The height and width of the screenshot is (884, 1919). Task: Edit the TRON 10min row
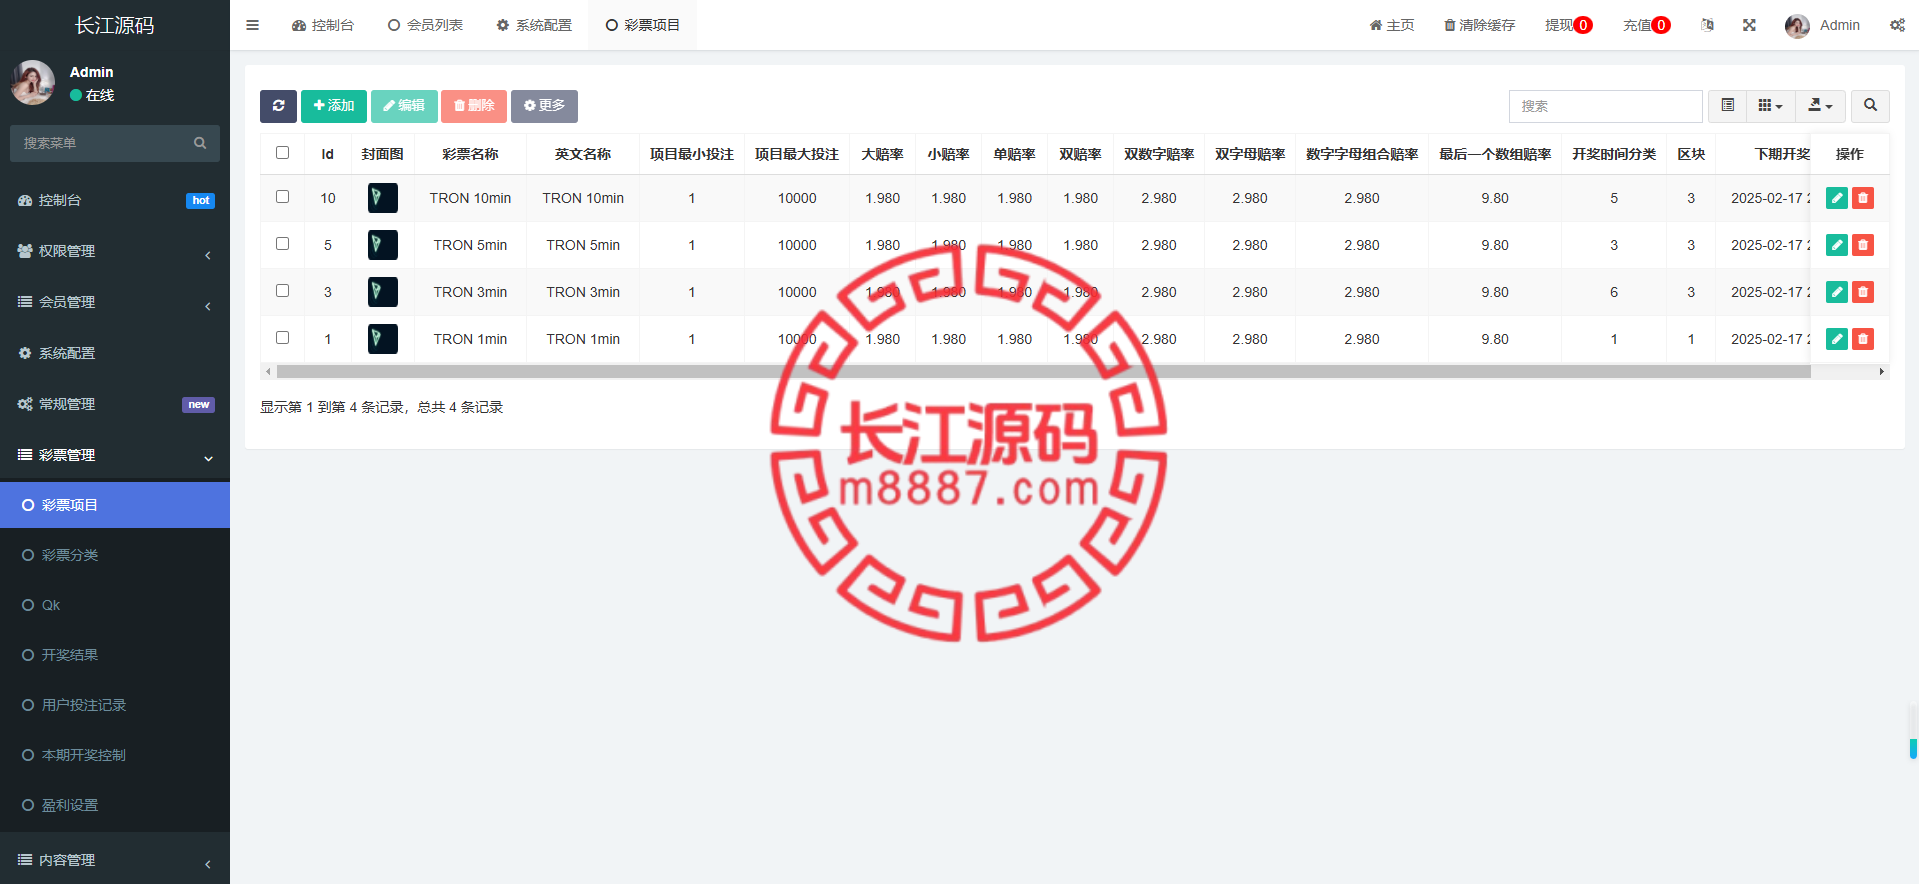[1837, 198]
